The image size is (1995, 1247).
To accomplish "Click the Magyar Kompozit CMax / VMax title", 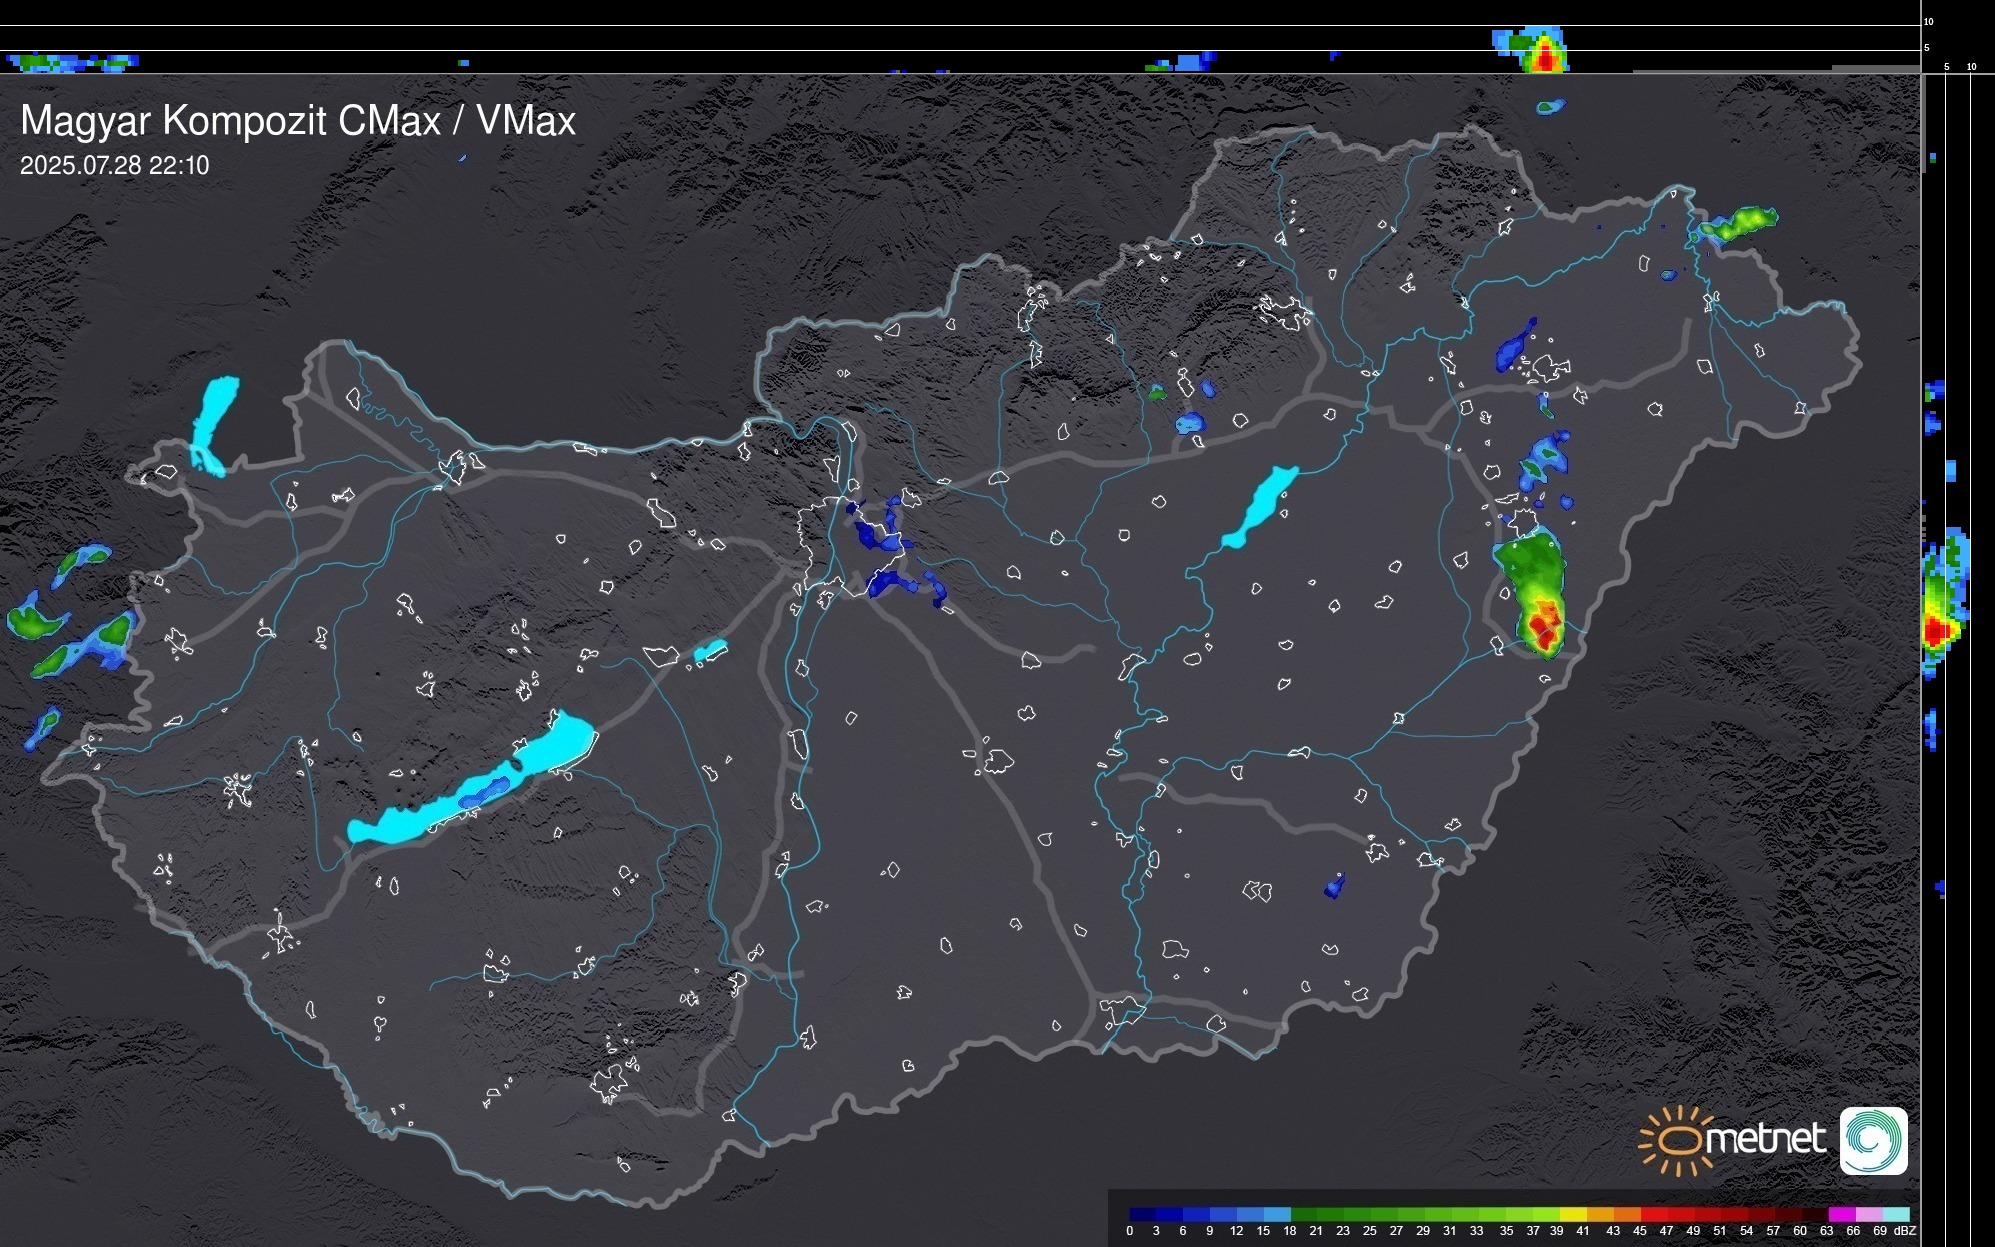I will tap(298, 121).
